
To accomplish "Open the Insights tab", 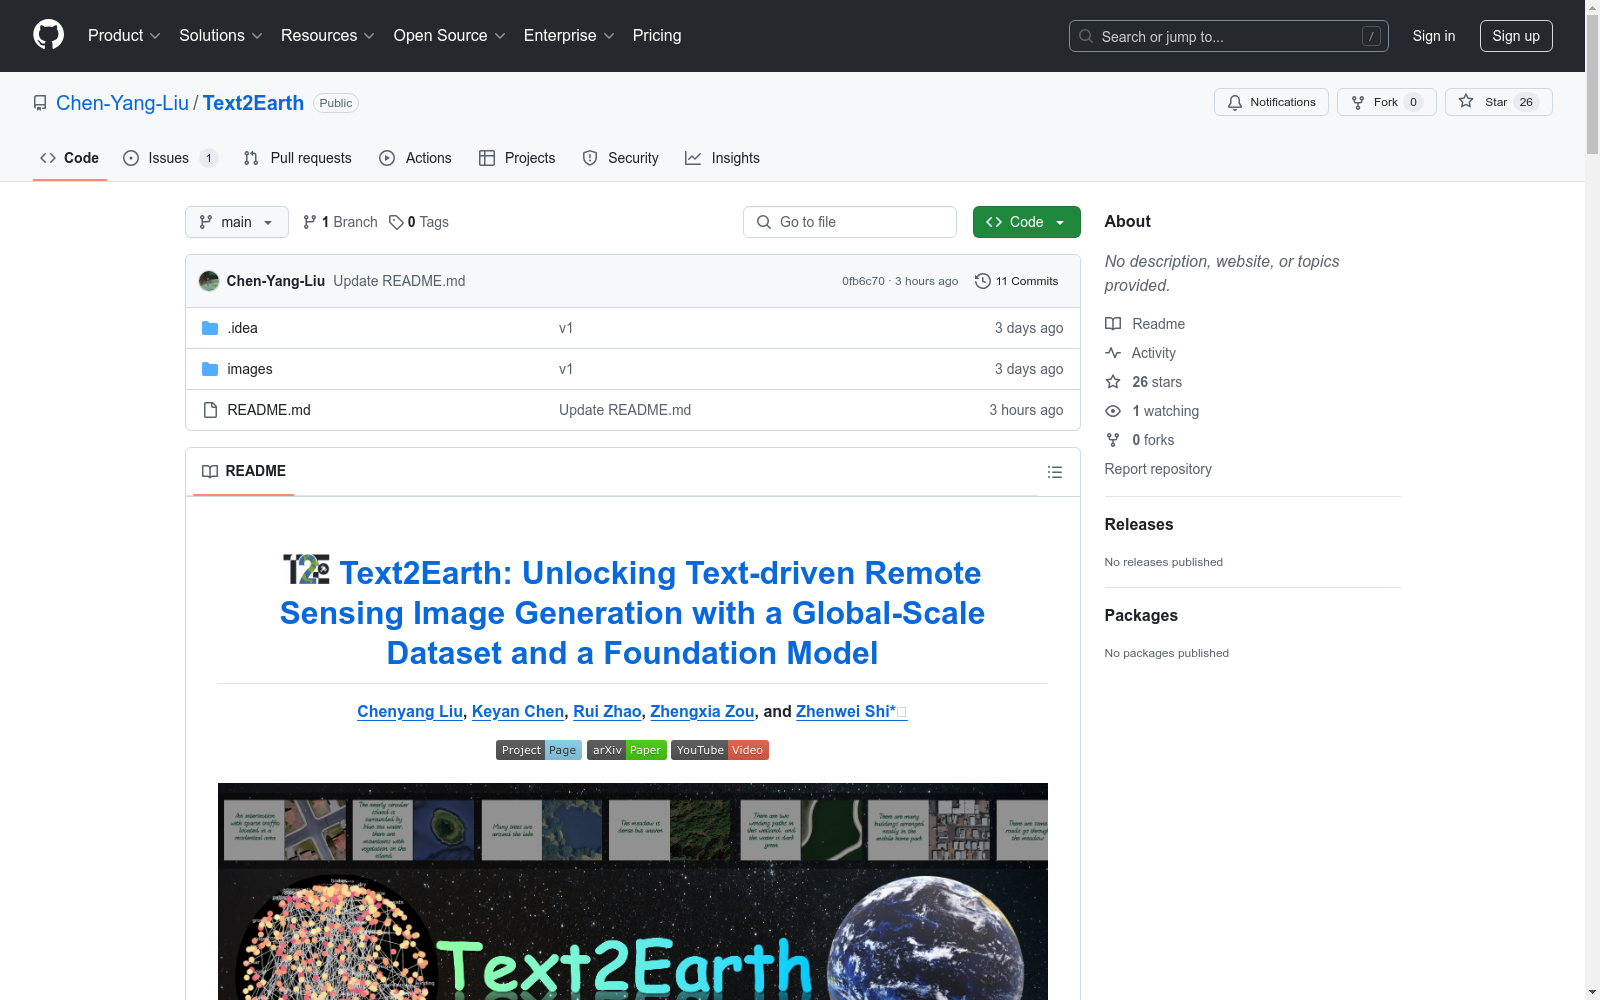I will click(722, 158).
